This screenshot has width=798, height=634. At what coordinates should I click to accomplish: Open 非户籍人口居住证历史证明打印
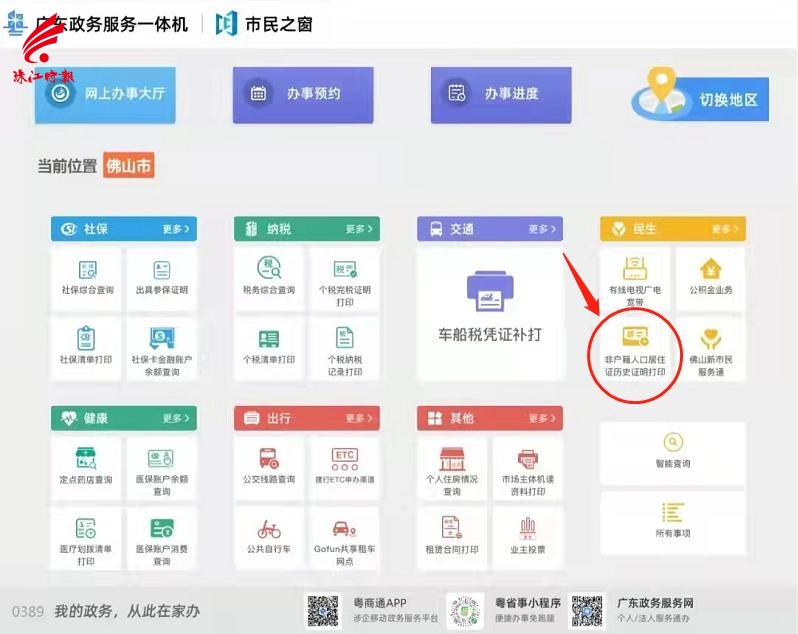click(x=635, y=351)
